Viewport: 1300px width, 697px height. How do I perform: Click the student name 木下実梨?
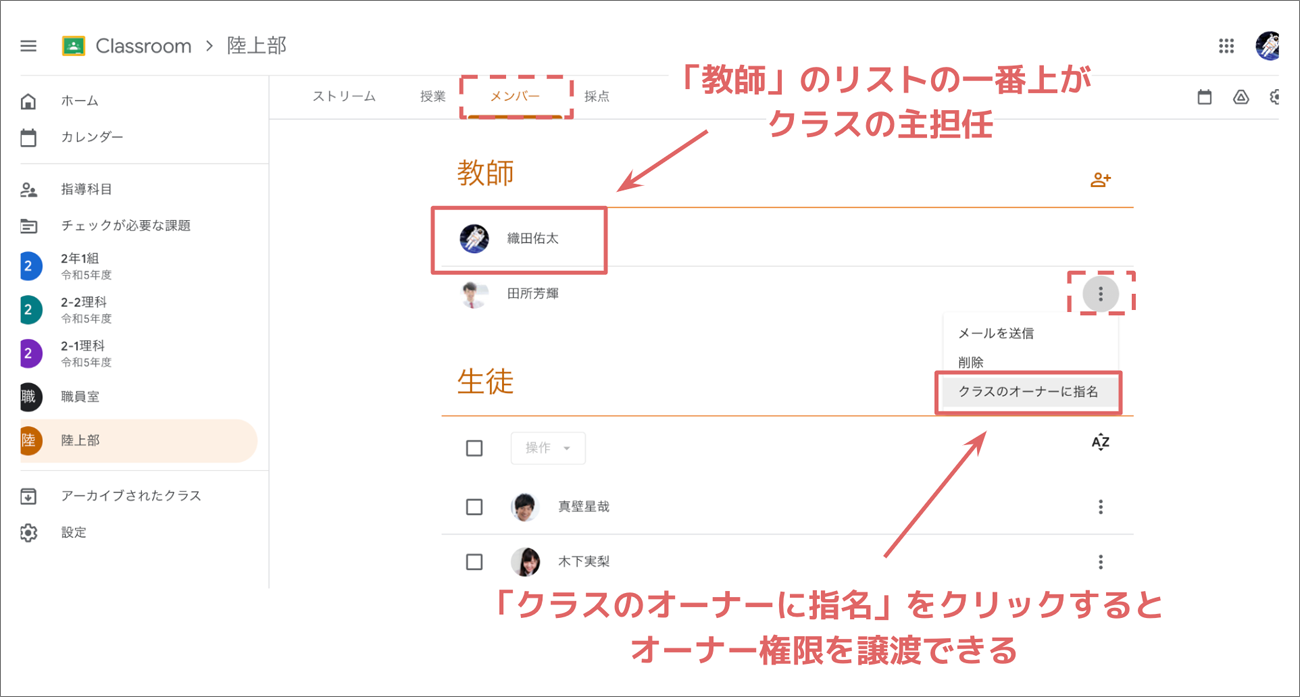point(584,562)
